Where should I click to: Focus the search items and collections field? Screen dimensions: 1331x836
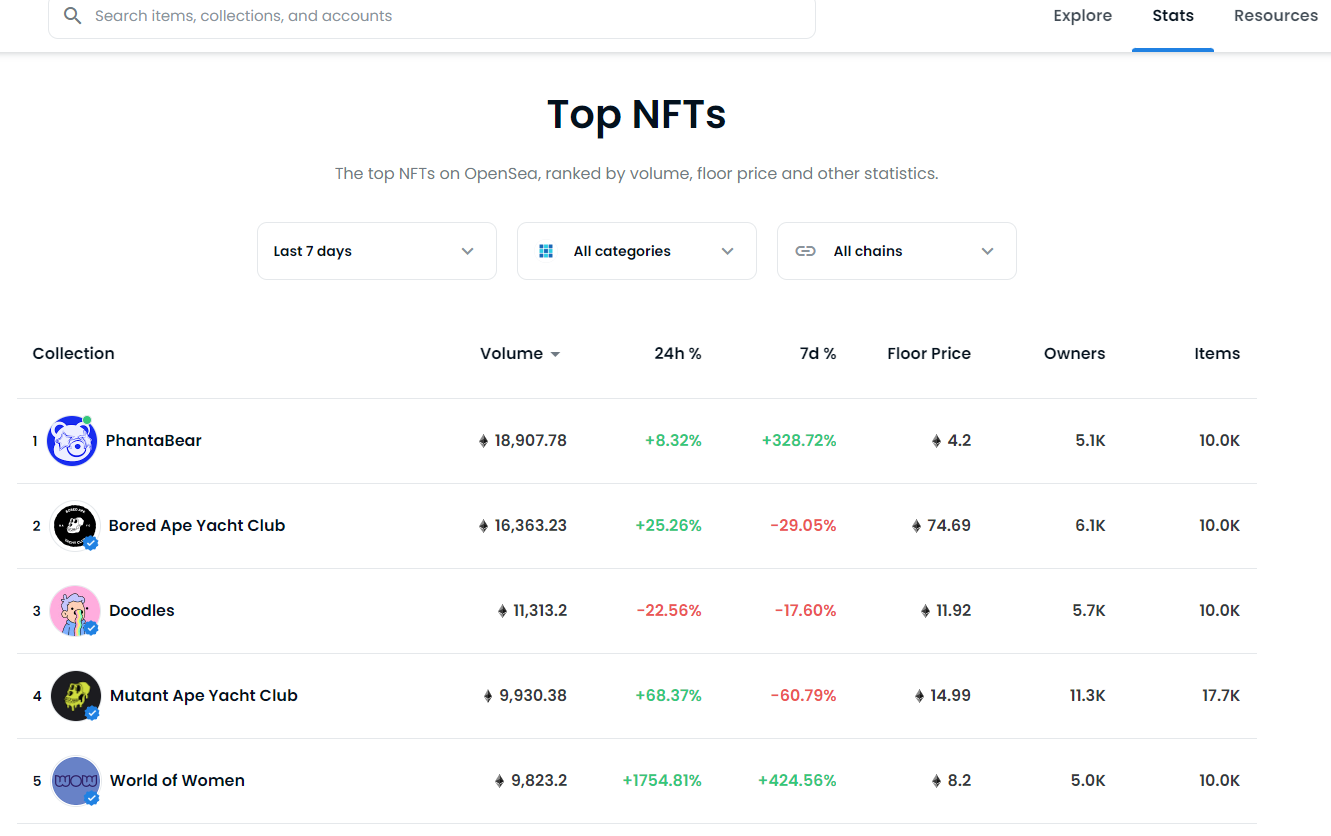pos(440,16)
